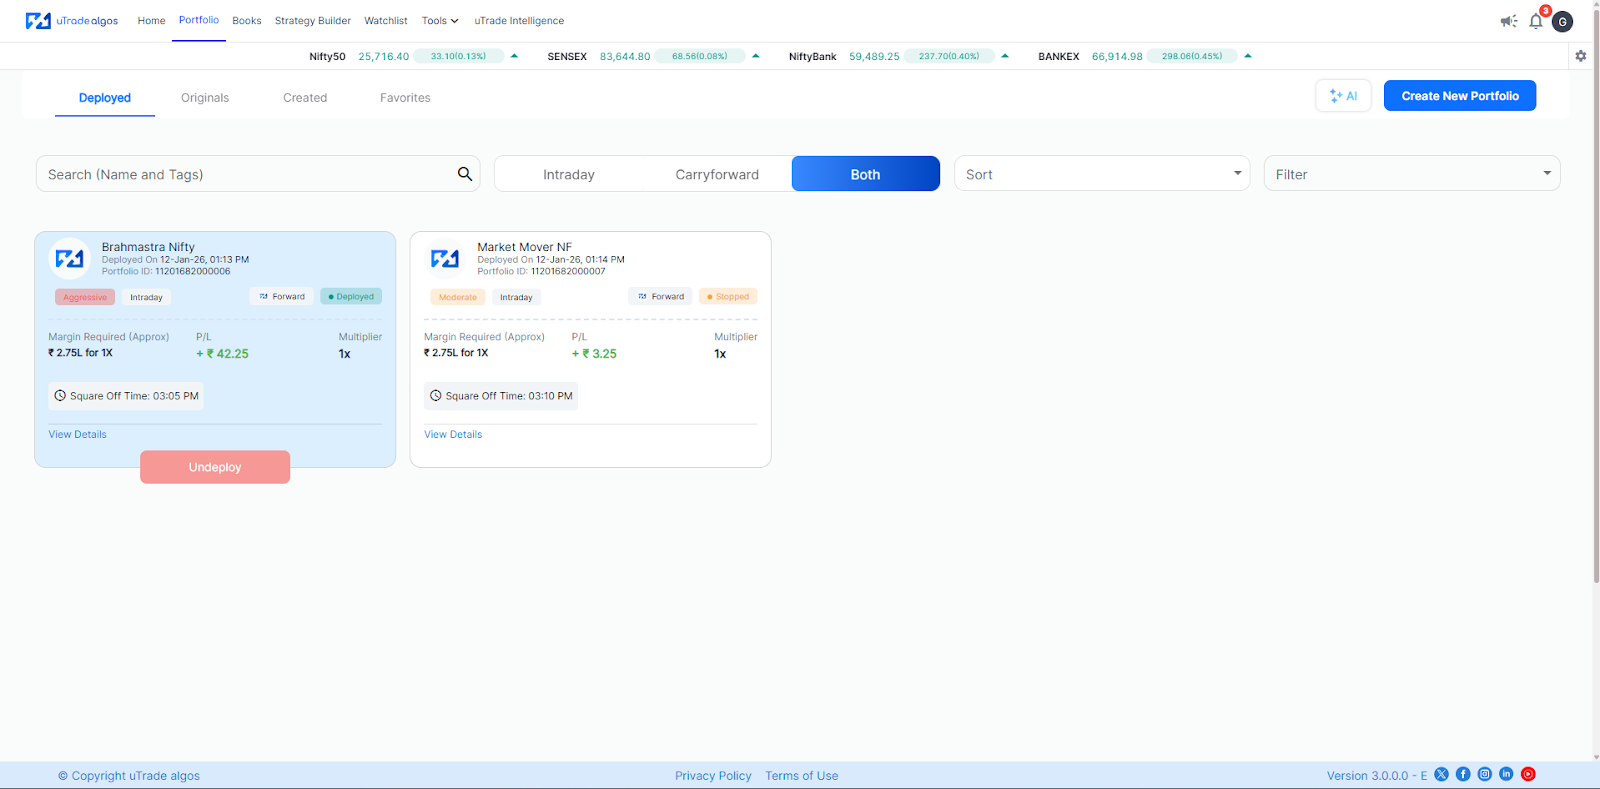1600x789 pixels.
Task: Click the Forward tag on Market Mover NF
Action: coord(660,296)
